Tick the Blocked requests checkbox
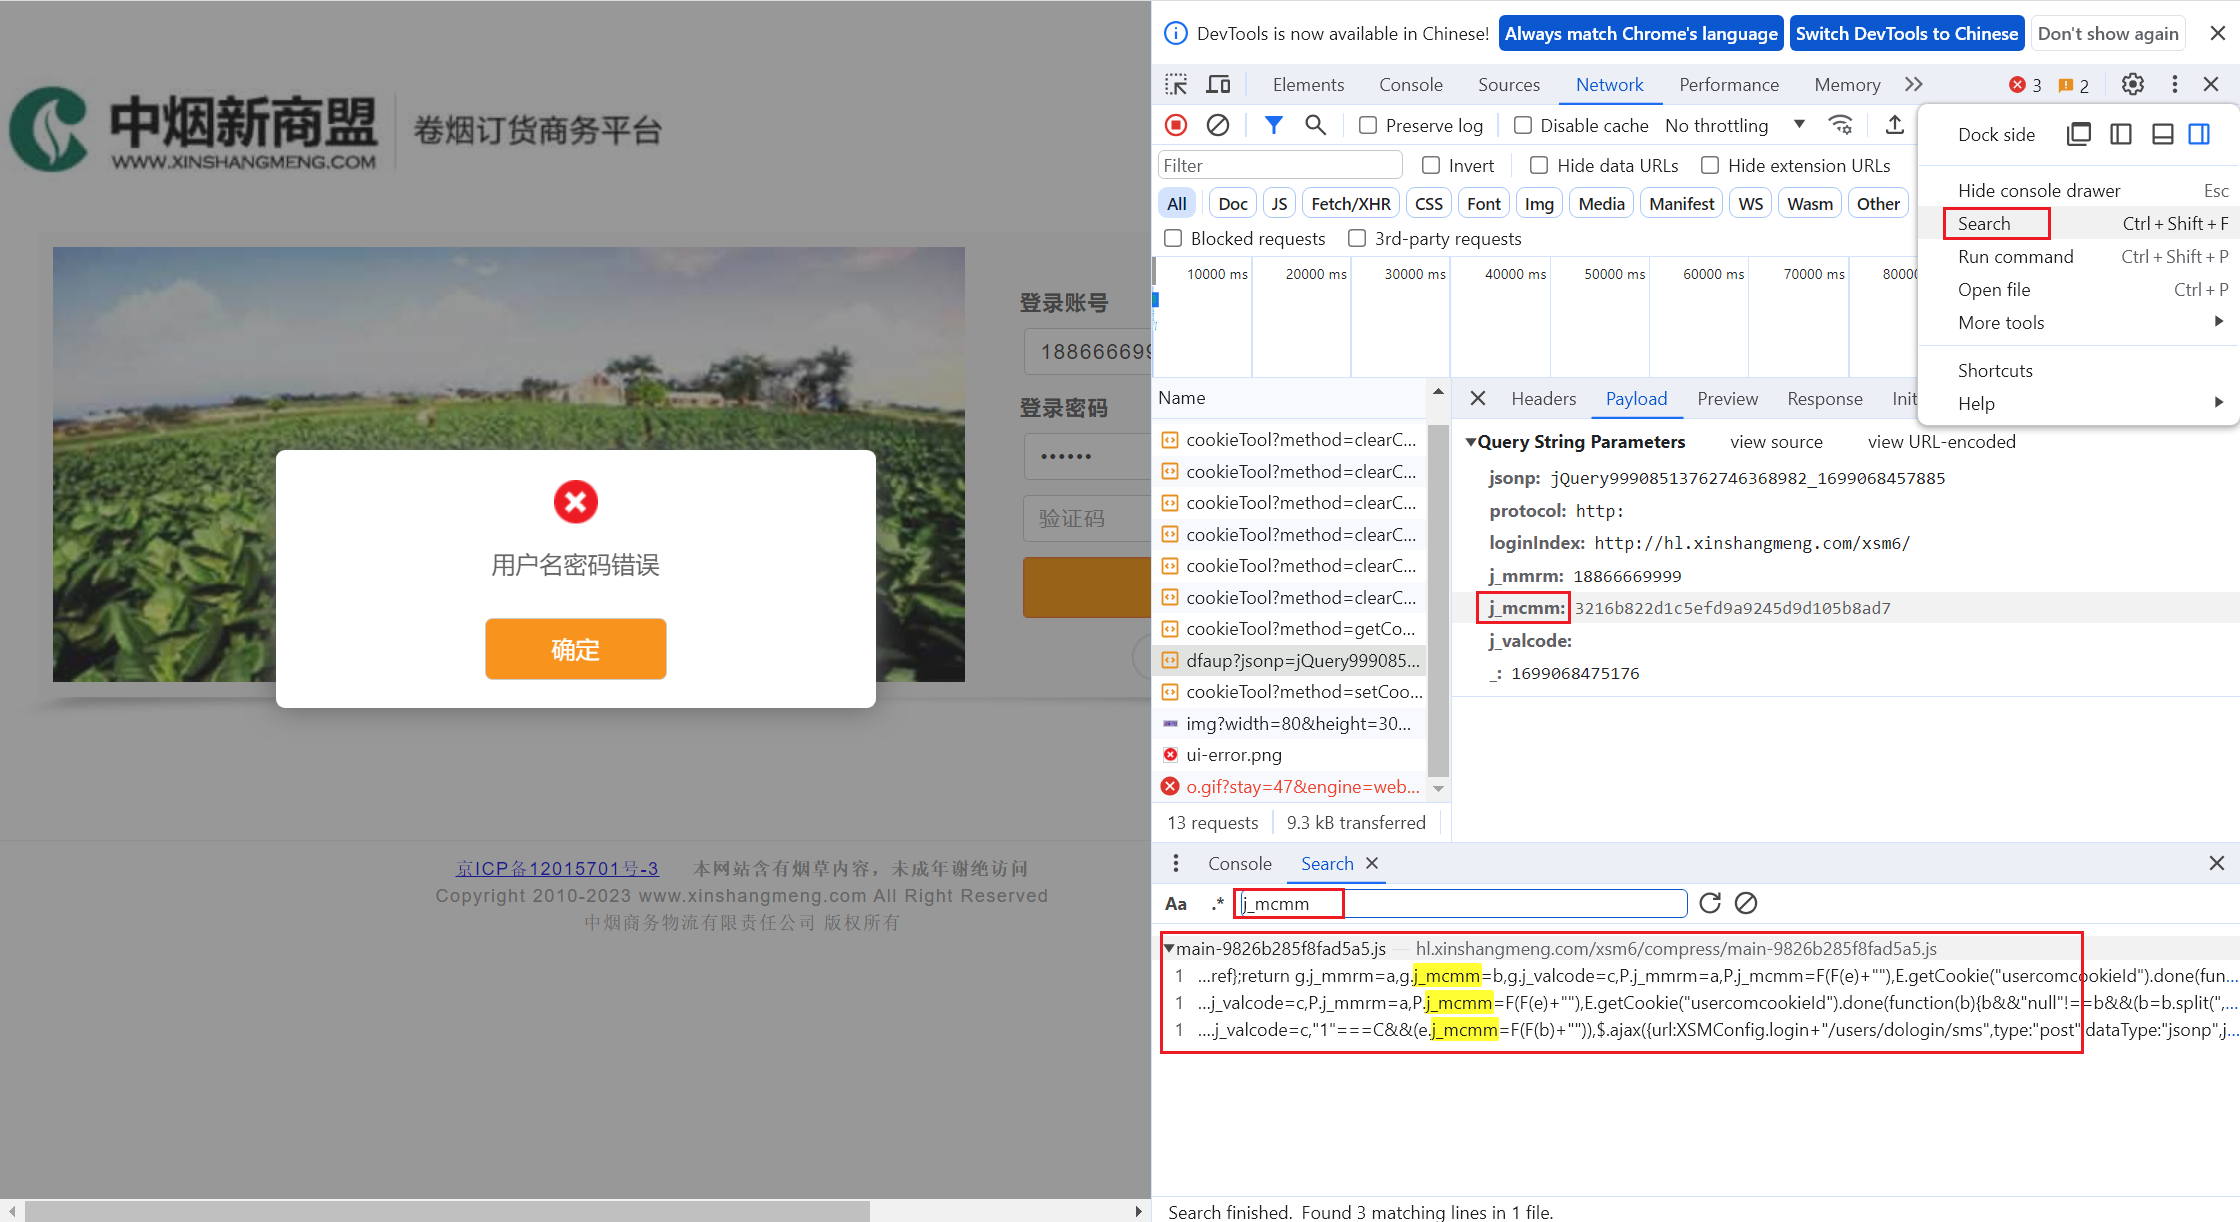The height and width of the screenshot is (1222, 2240). click(1174, 238)
